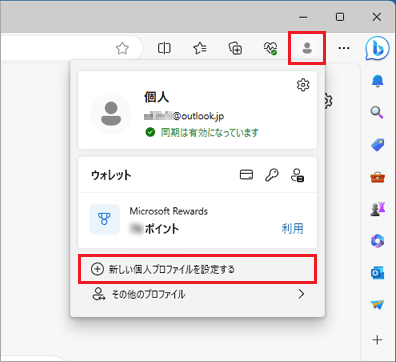Open wallet personal info icon
The width and height of the screenshot is (396, 362).
(297, 175)
